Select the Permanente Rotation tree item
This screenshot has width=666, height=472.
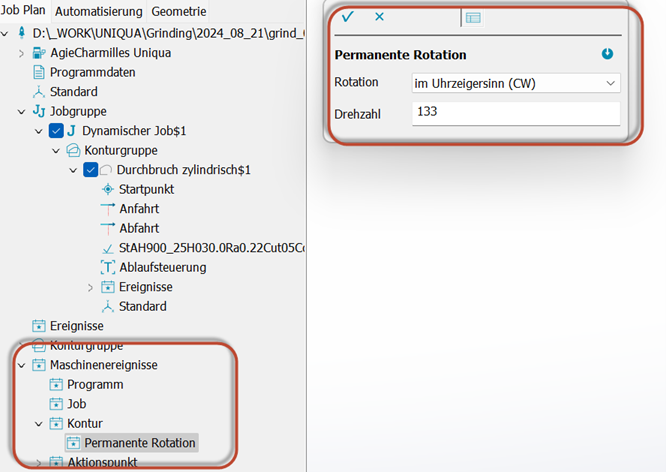(x=139, y=443)
